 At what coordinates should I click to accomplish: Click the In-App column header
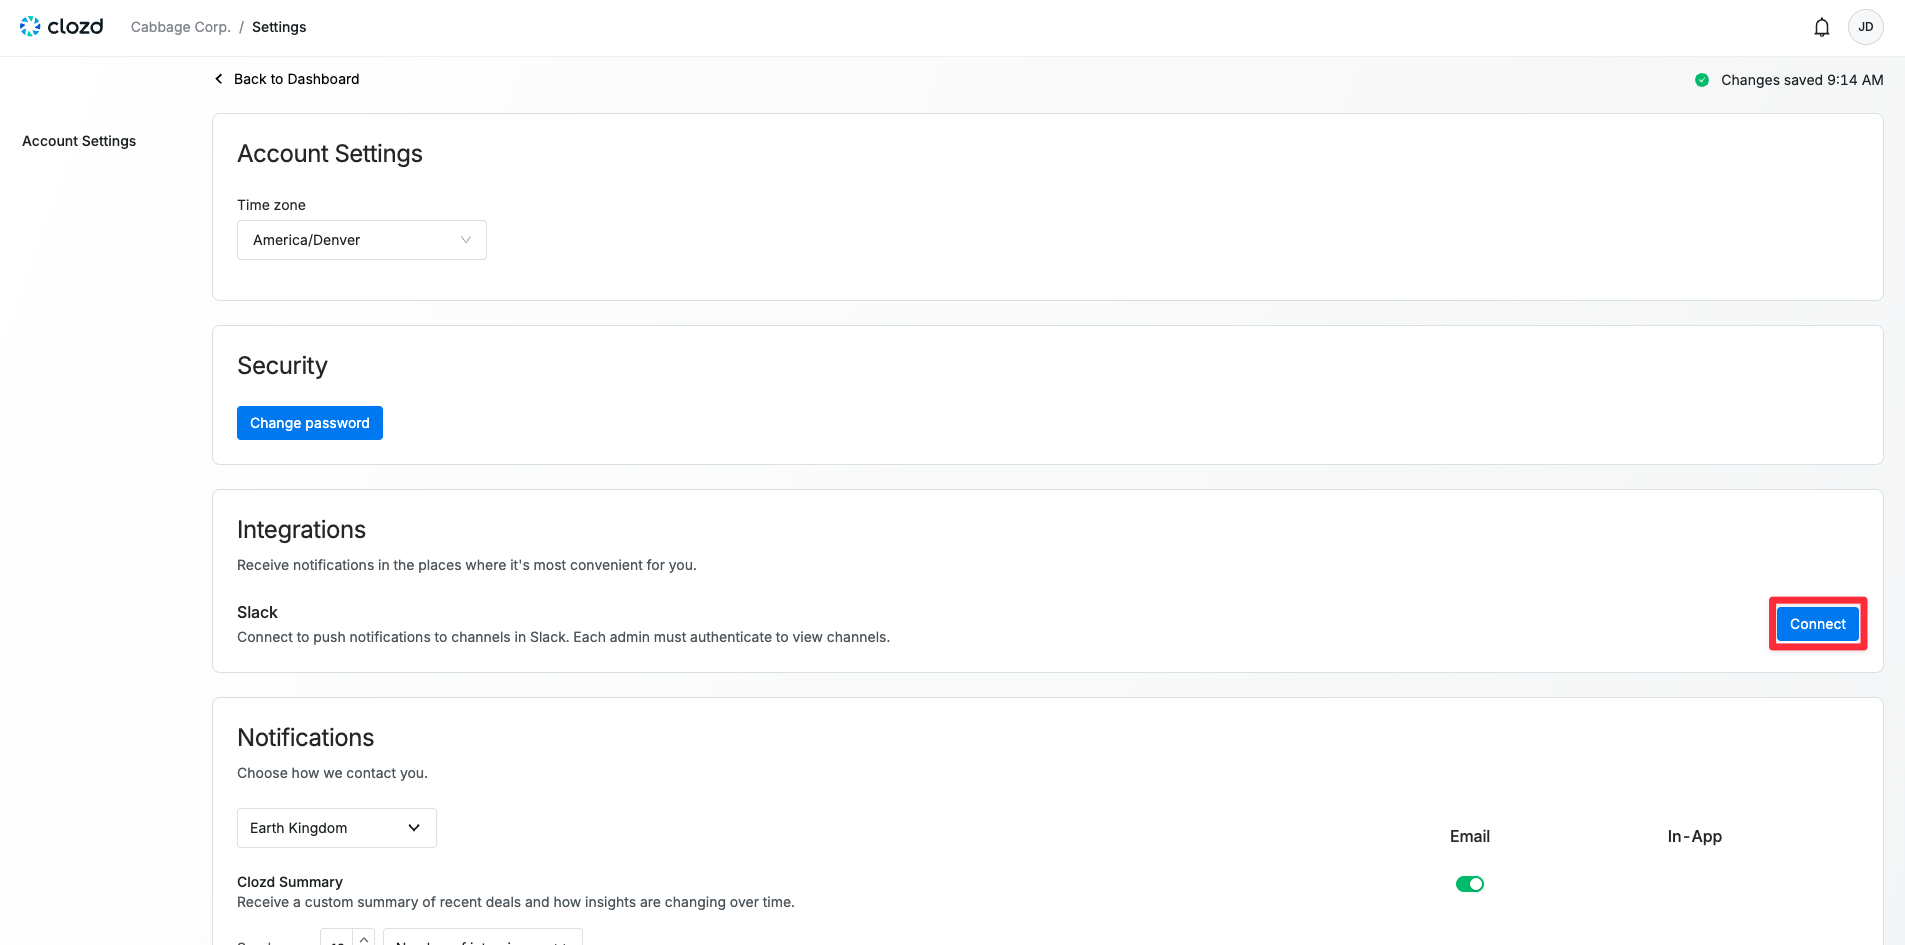[1694, 836]
